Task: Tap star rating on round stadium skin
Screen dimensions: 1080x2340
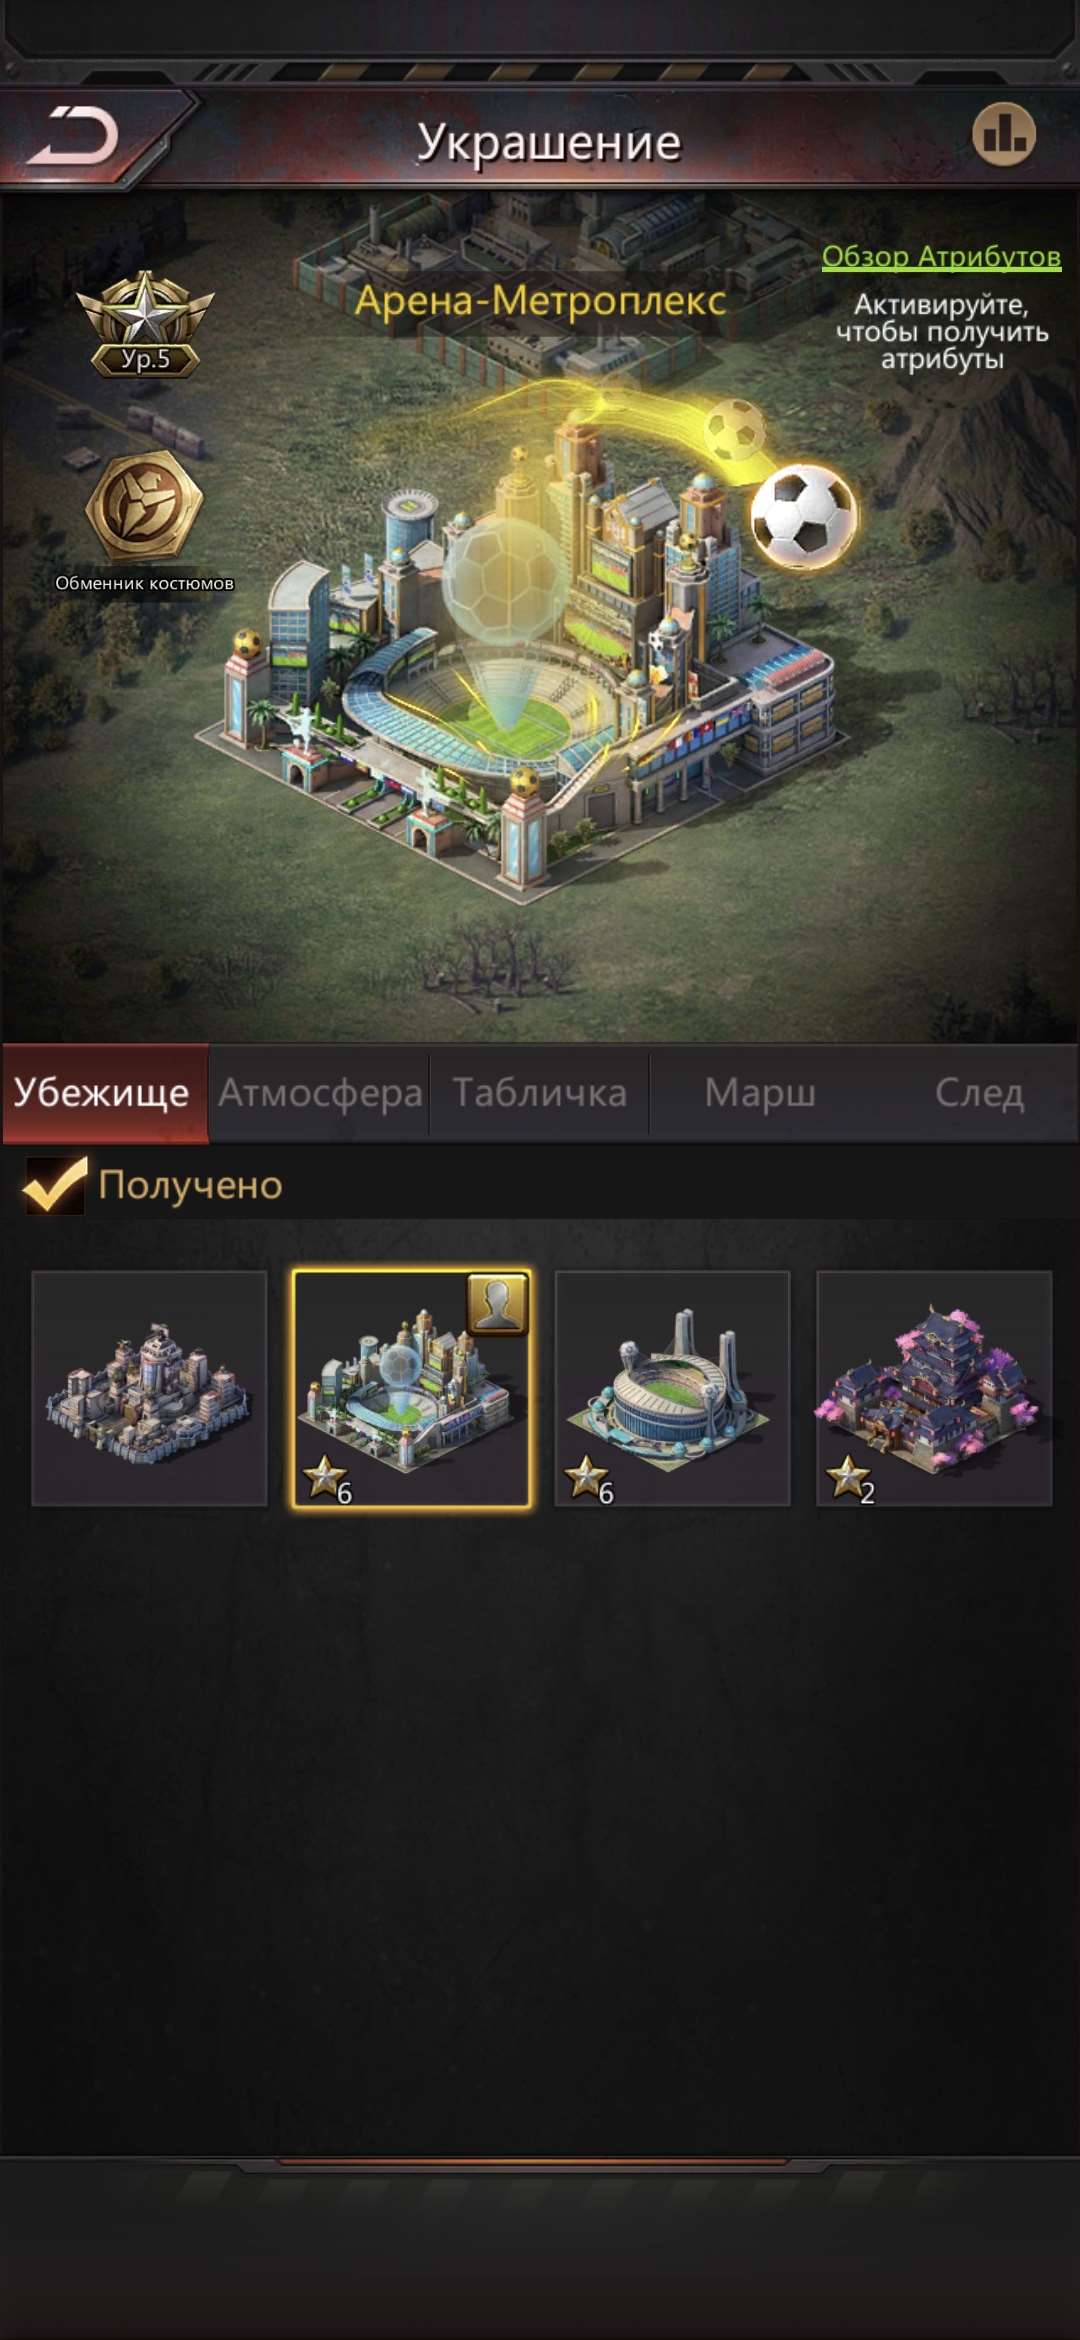Action: click(x=590, y=1480)
